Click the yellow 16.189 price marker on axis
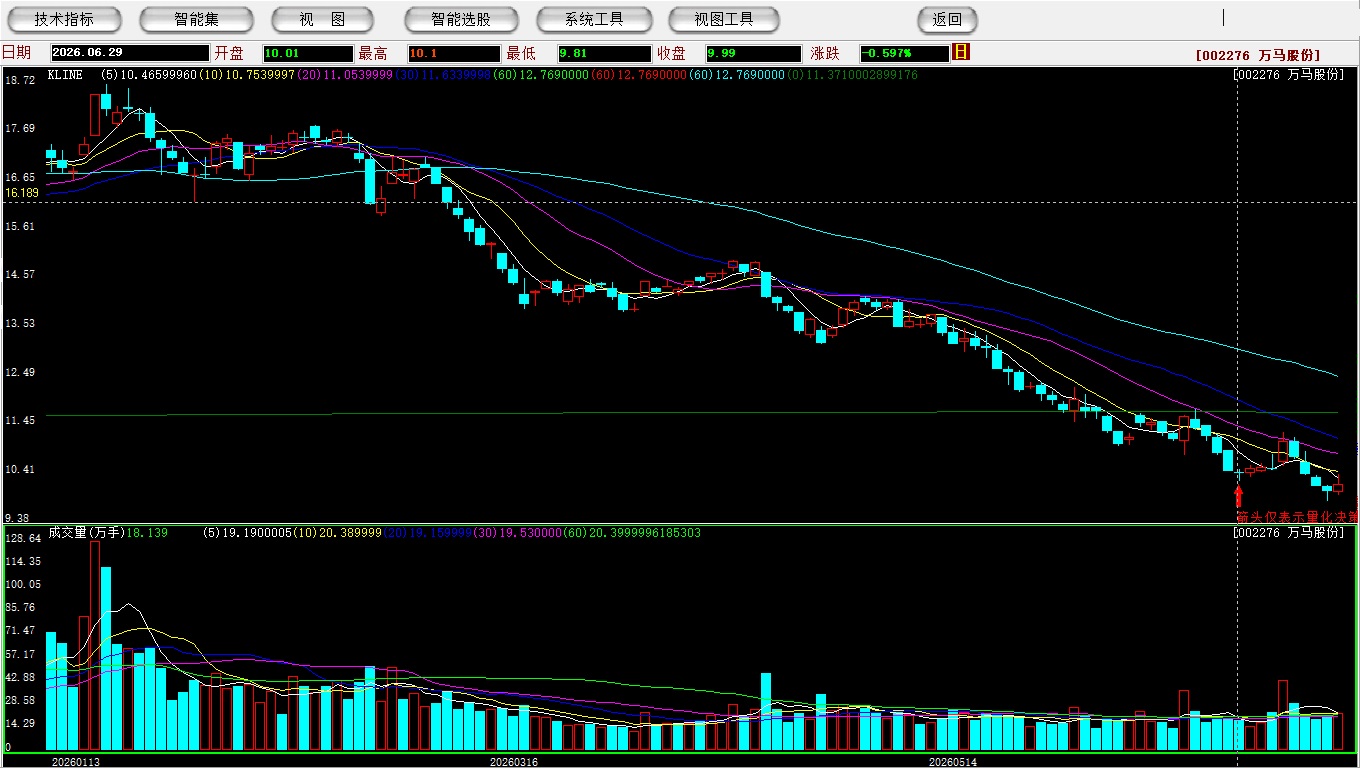 coord(22,192)
